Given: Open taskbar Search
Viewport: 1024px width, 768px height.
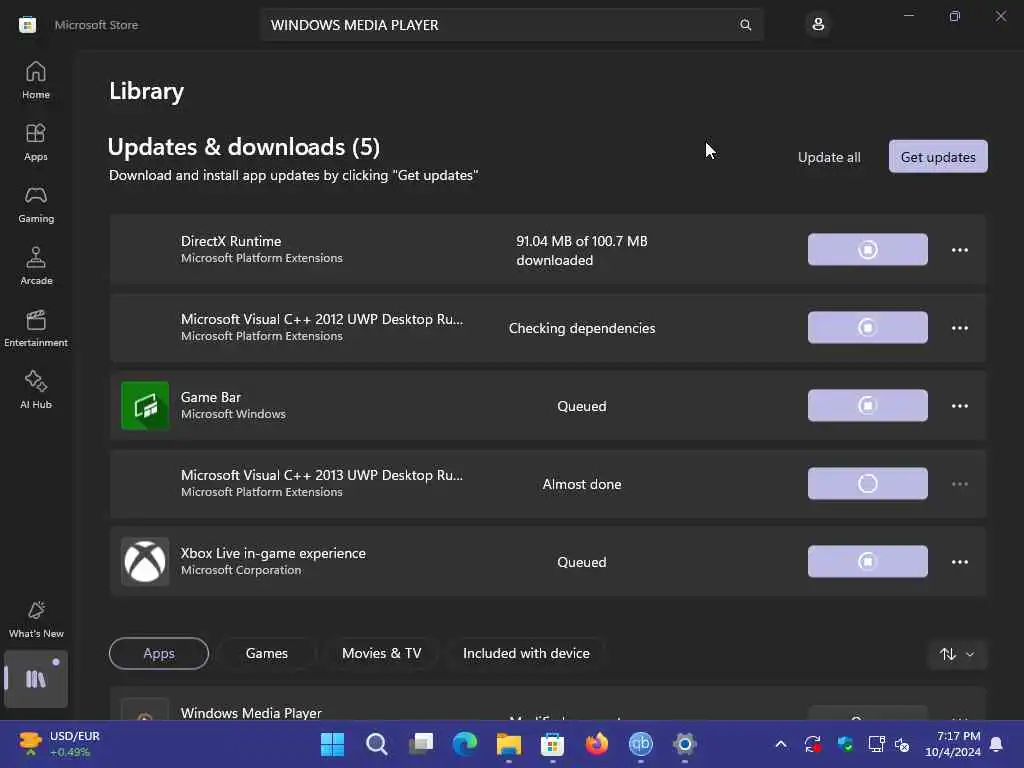Looking at the screenshot, I should point(377,744).
